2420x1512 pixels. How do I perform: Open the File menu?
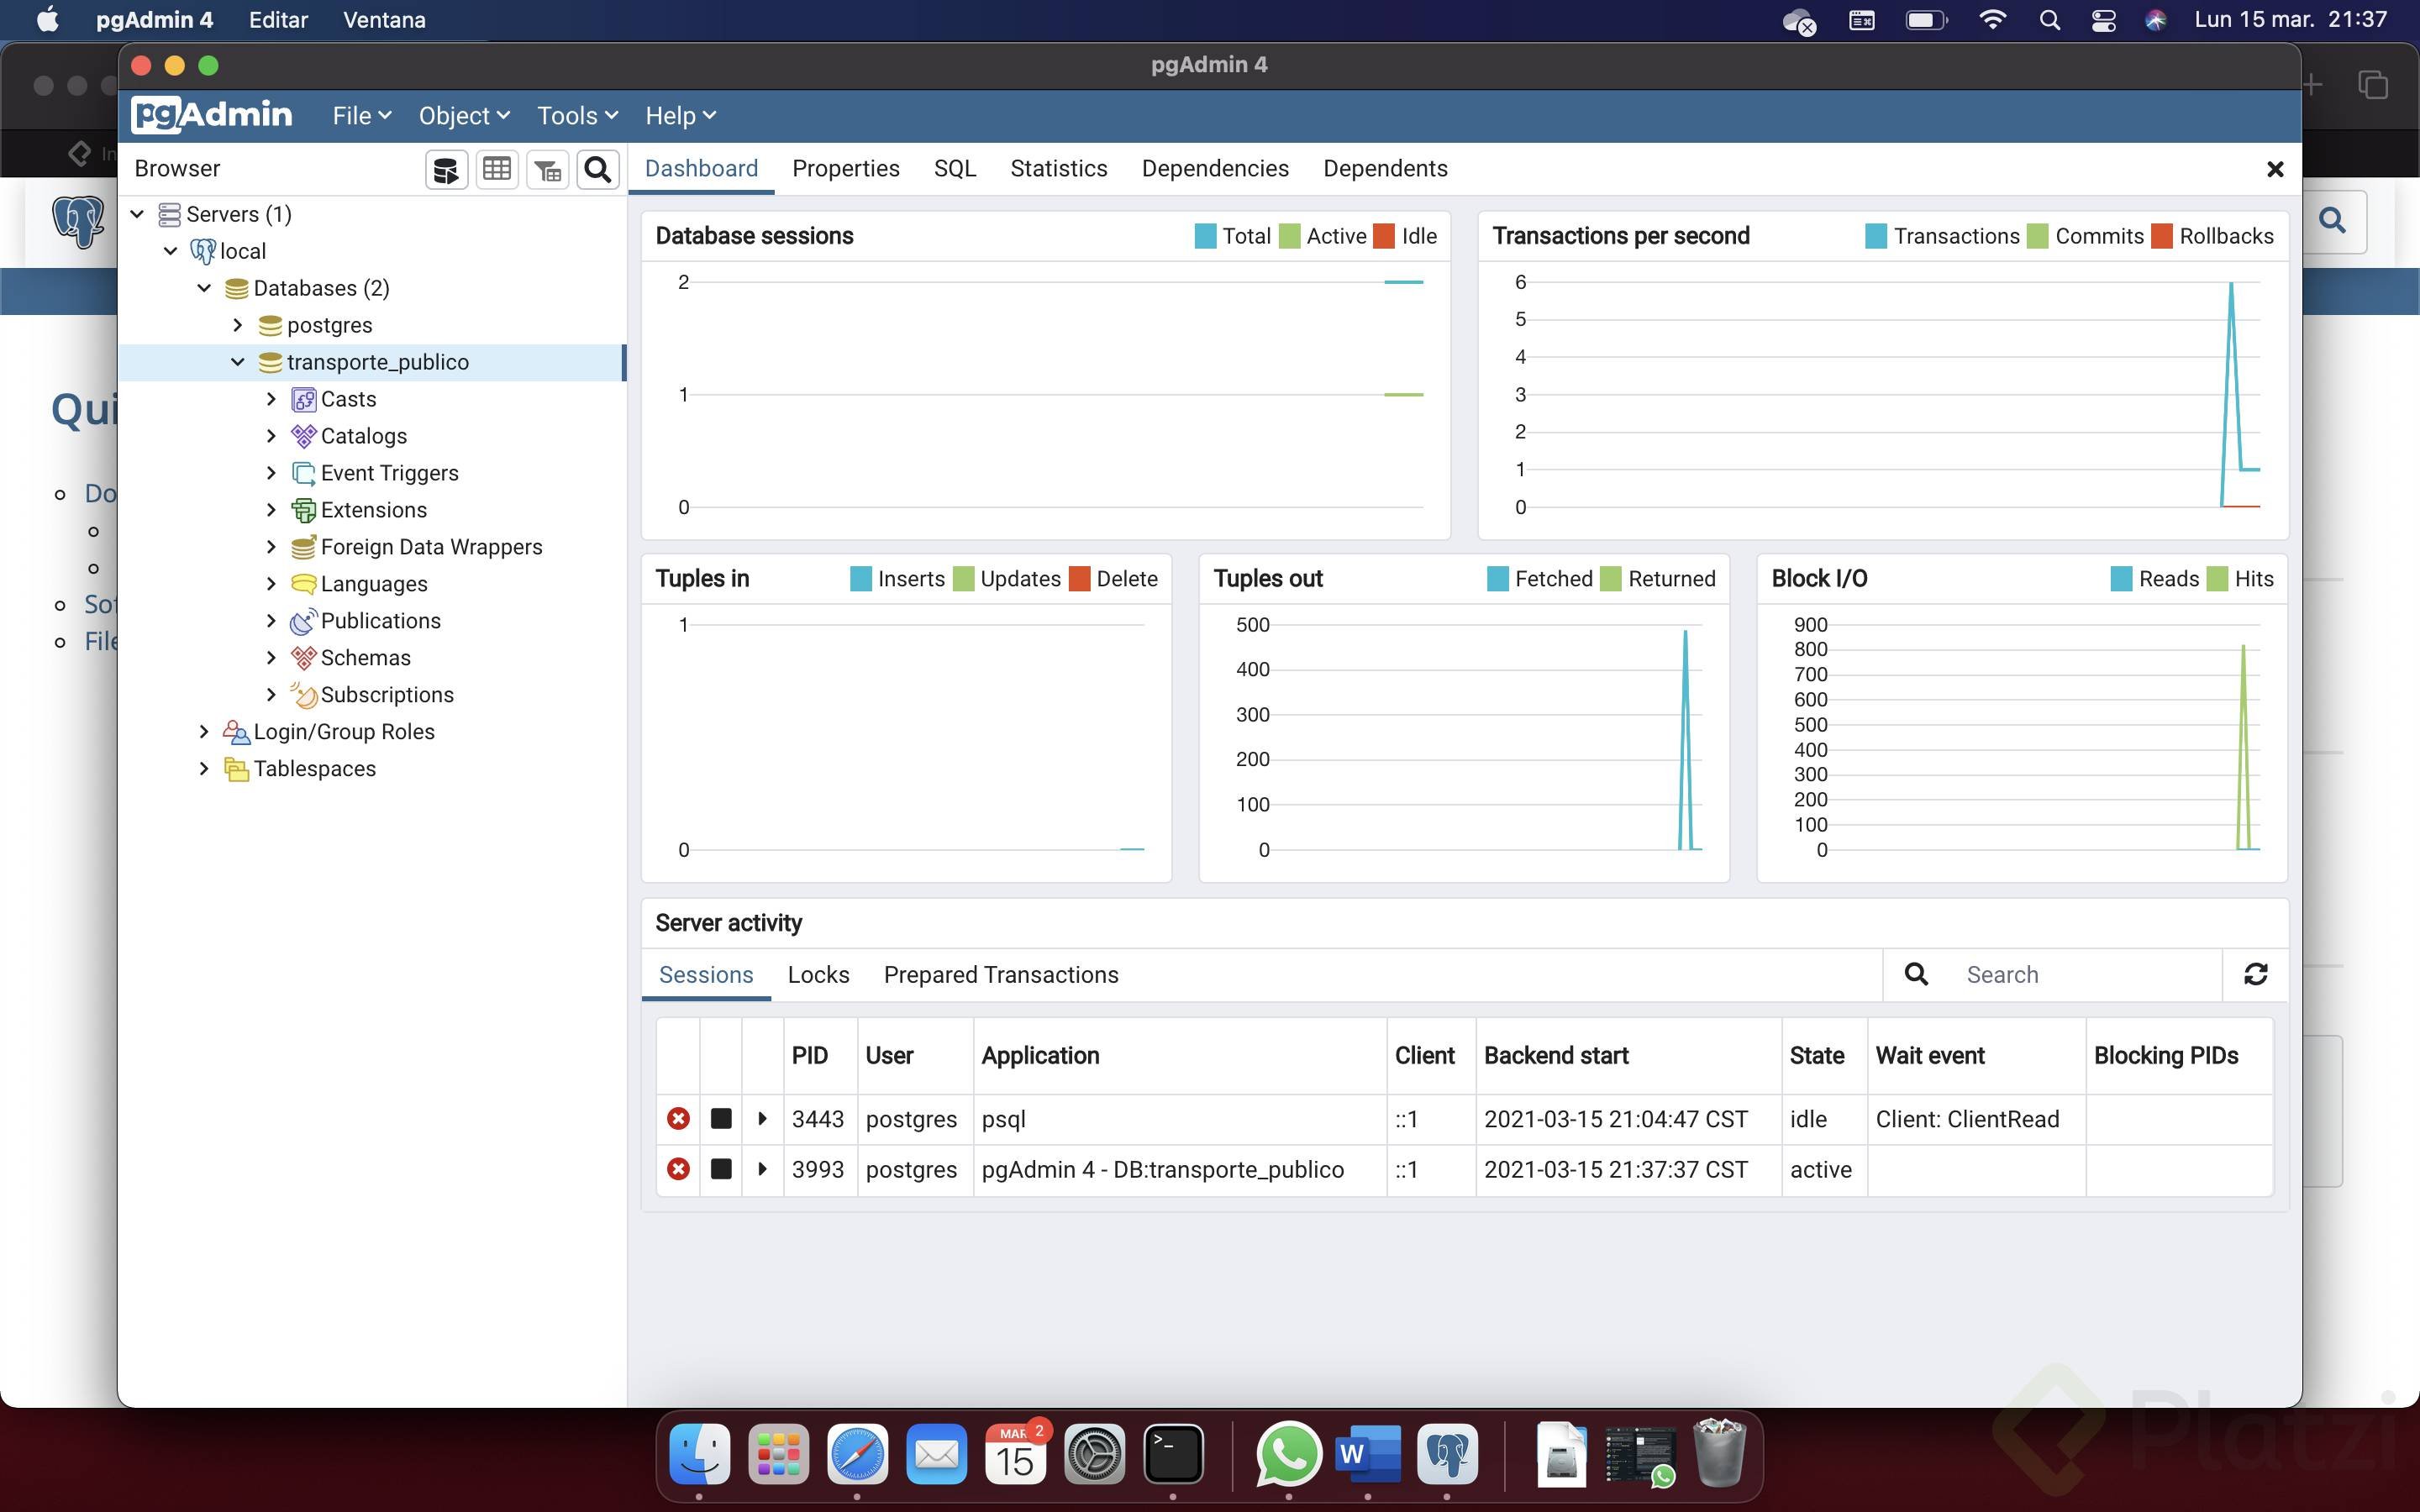coord(362,116)
